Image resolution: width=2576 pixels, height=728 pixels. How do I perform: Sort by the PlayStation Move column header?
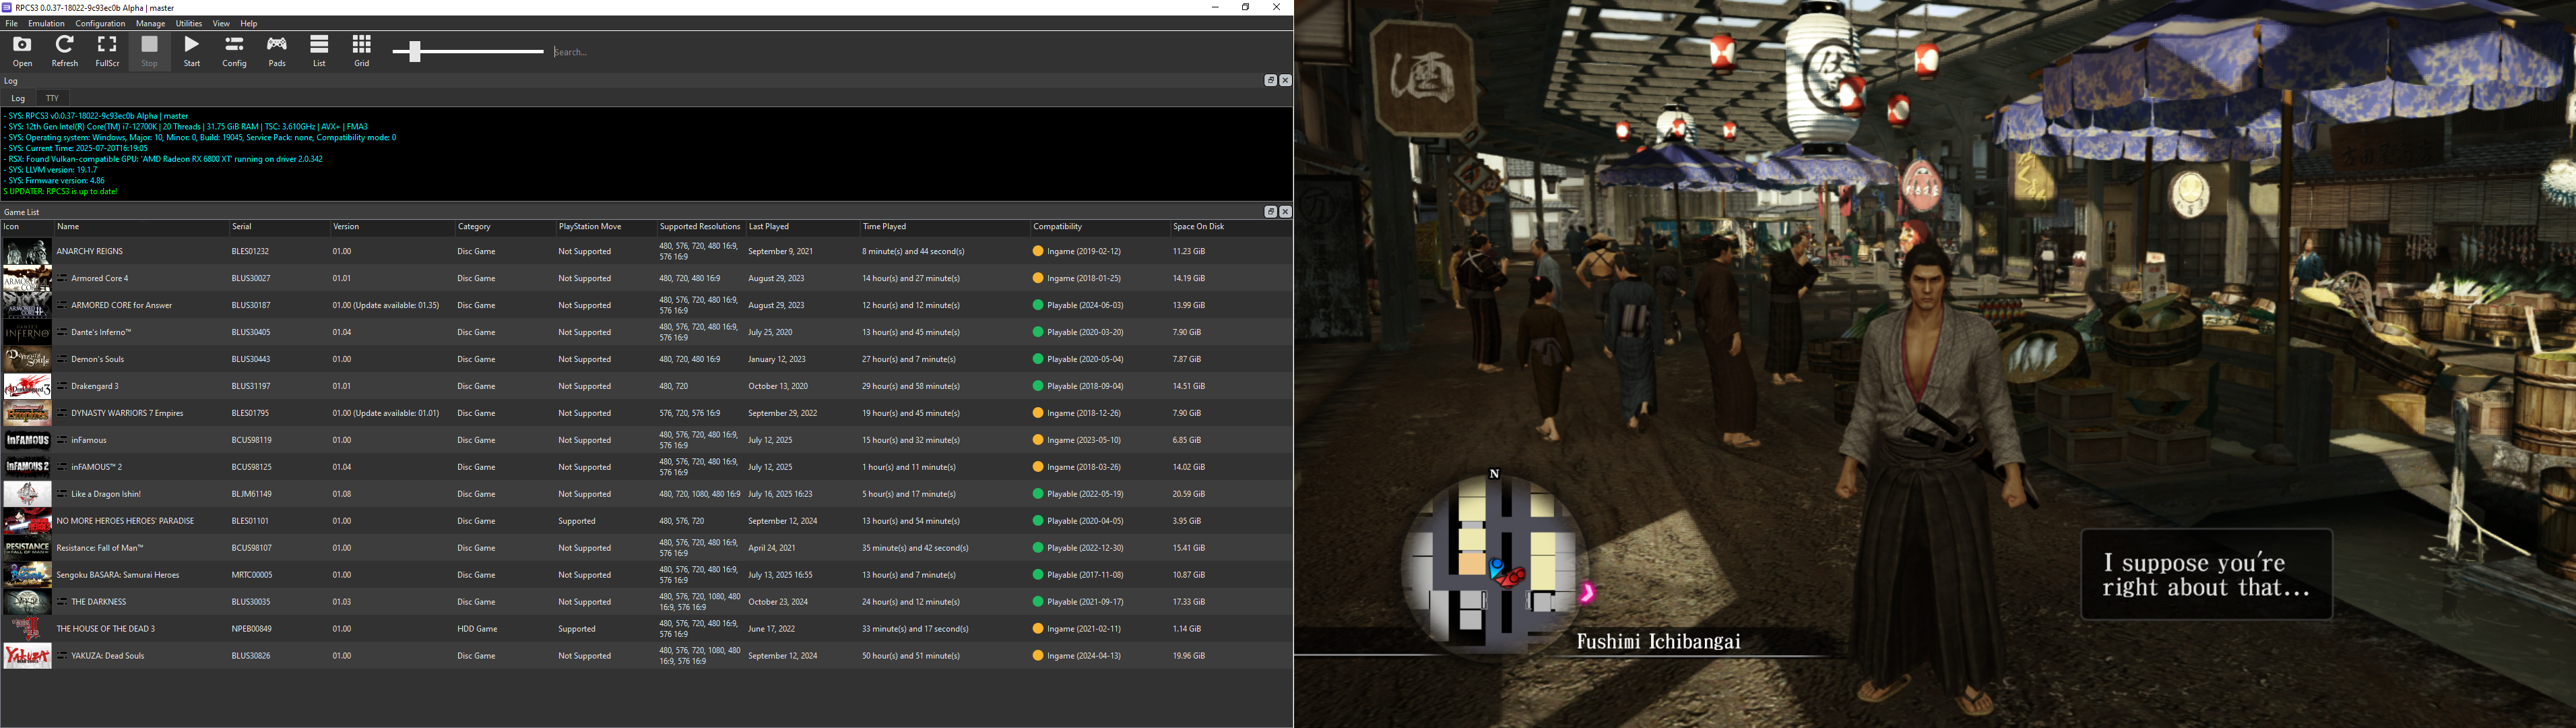click(x=607, y=227)
